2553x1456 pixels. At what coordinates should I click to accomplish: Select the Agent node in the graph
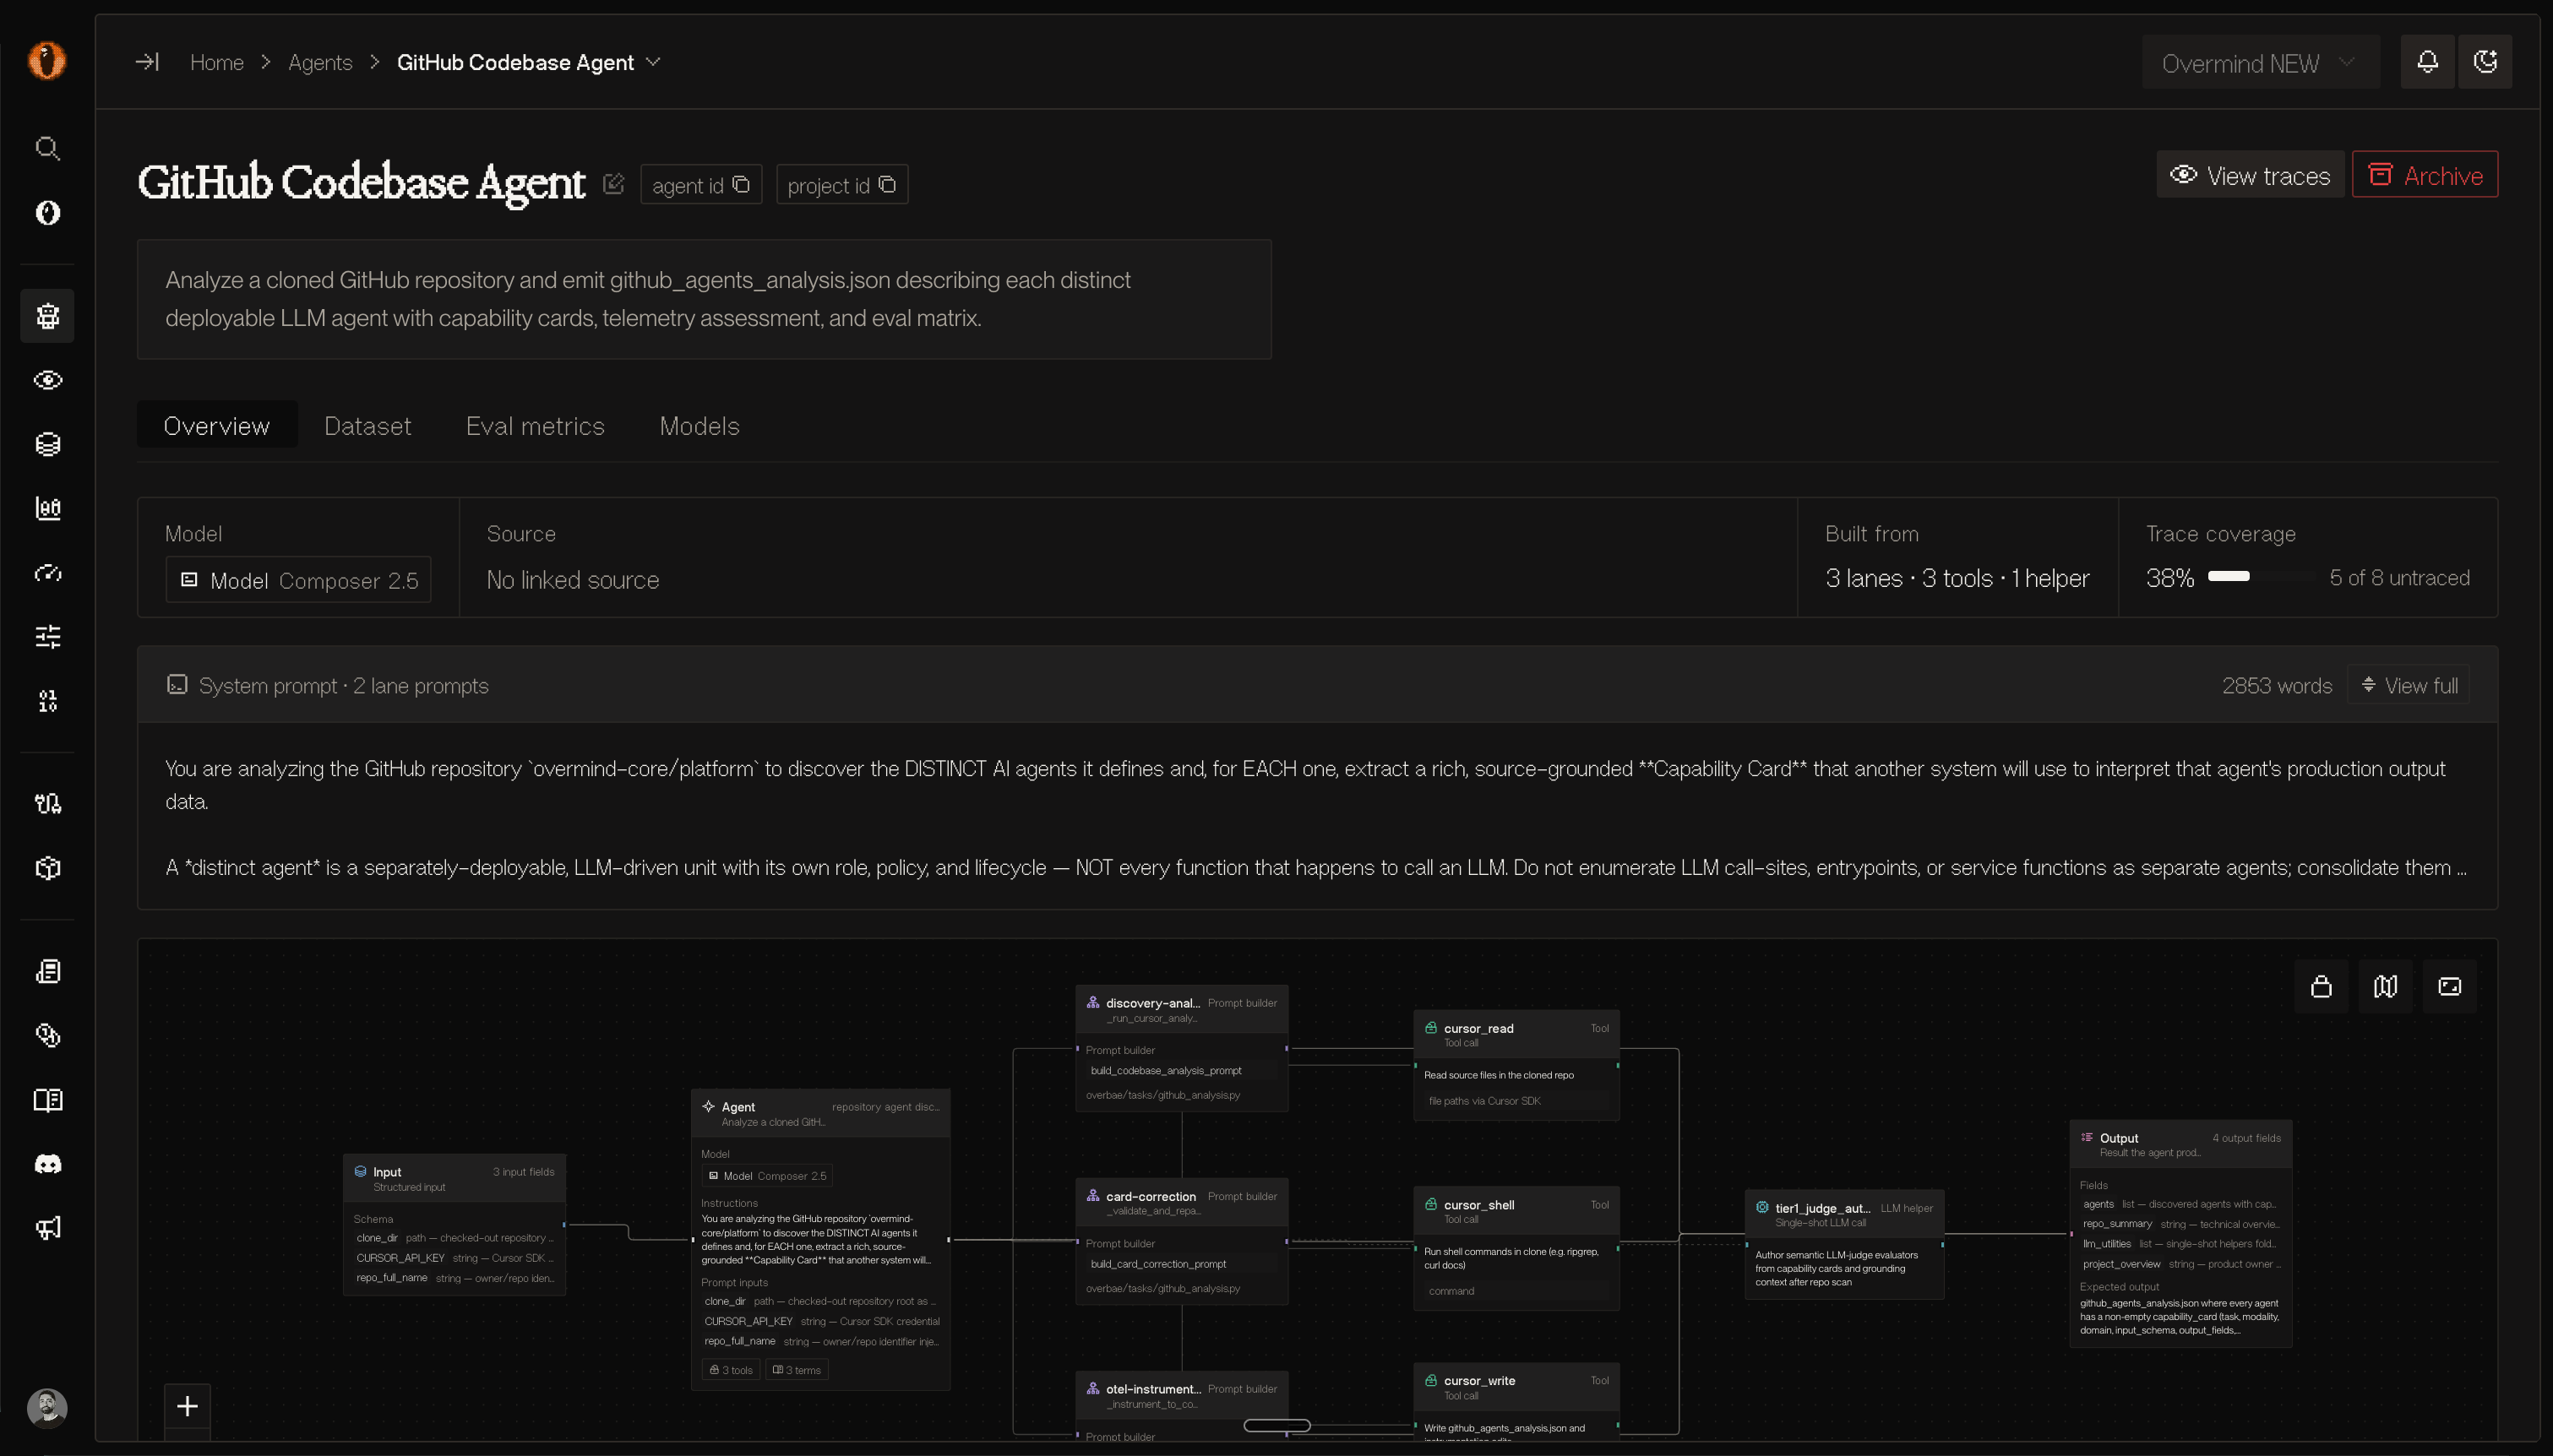(x=820, y=1239)
